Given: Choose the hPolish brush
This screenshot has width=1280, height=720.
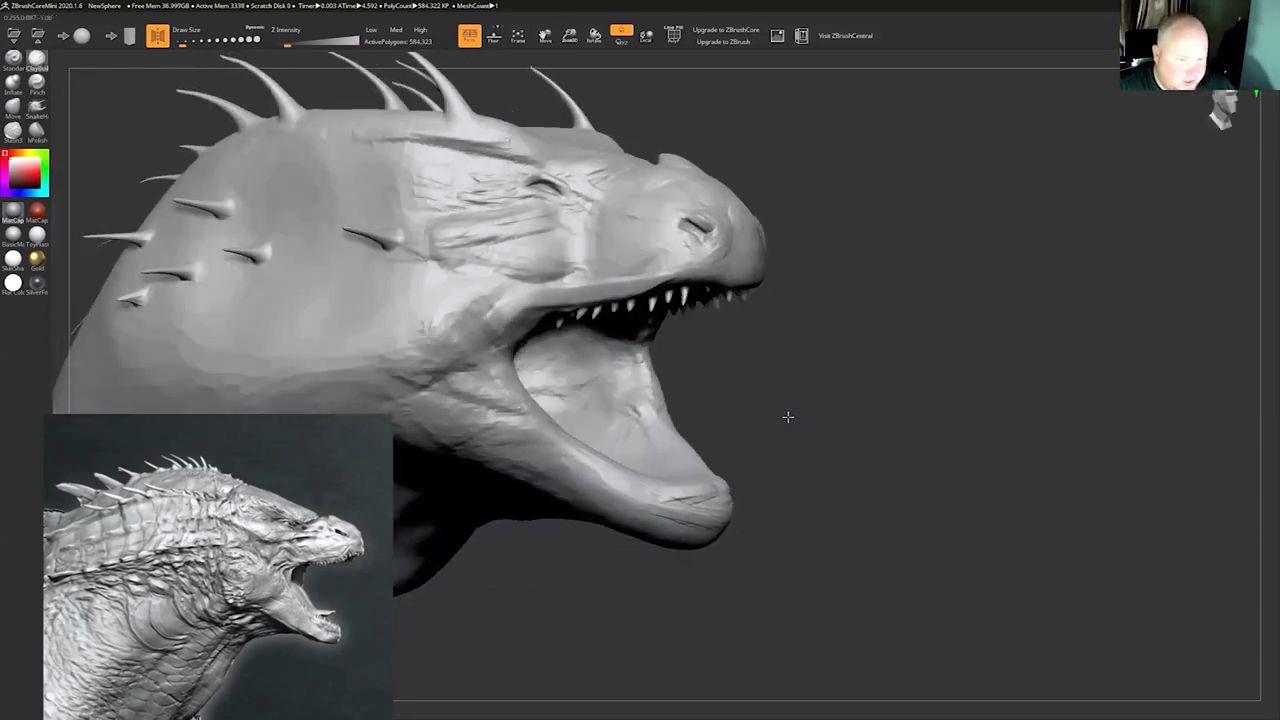Looking at the screenshot, I should pos(37,131).
